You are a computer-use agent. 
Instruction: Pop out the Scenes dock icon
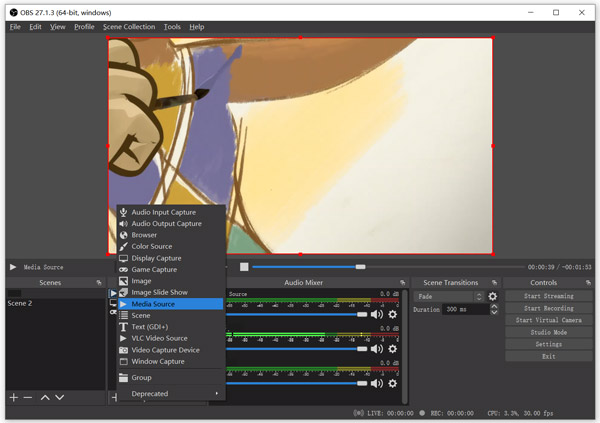click(99, 283)
